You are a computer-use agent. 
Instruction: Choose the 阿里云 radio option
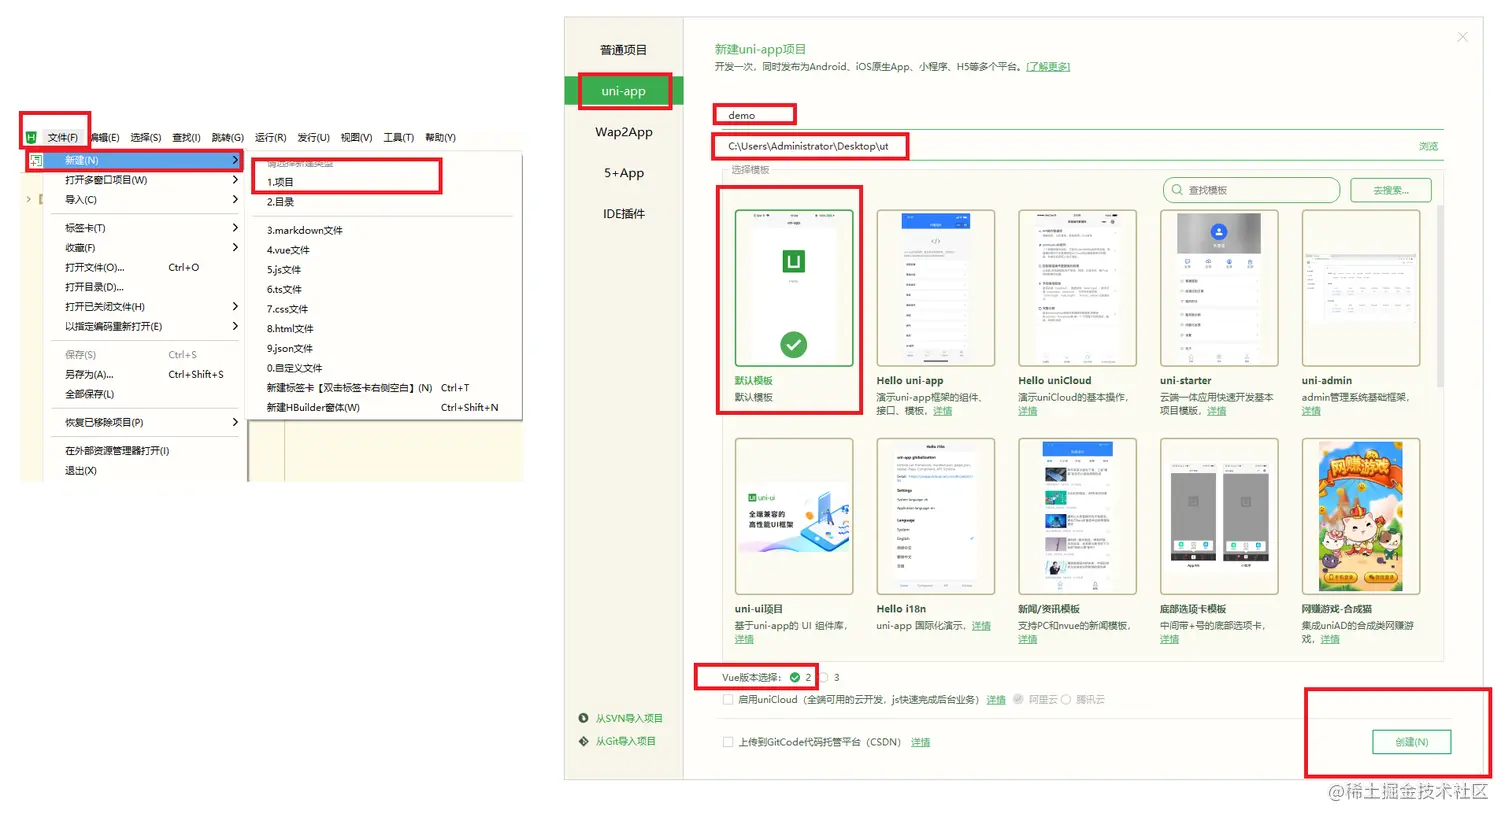pyautogui.click(x=1018, y=699)
